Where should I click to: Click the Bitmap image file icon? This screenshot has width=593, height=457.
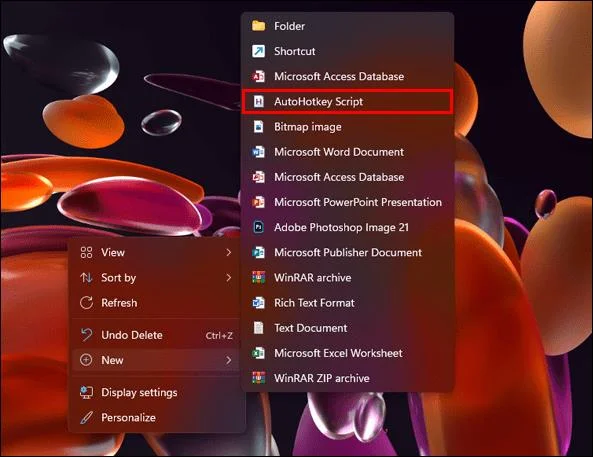tap(259, 127)
